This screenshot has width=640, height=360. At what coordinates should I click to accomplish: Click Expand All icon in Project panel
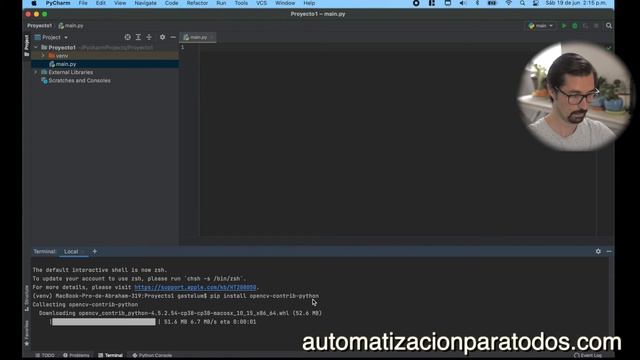pos(138,37)
